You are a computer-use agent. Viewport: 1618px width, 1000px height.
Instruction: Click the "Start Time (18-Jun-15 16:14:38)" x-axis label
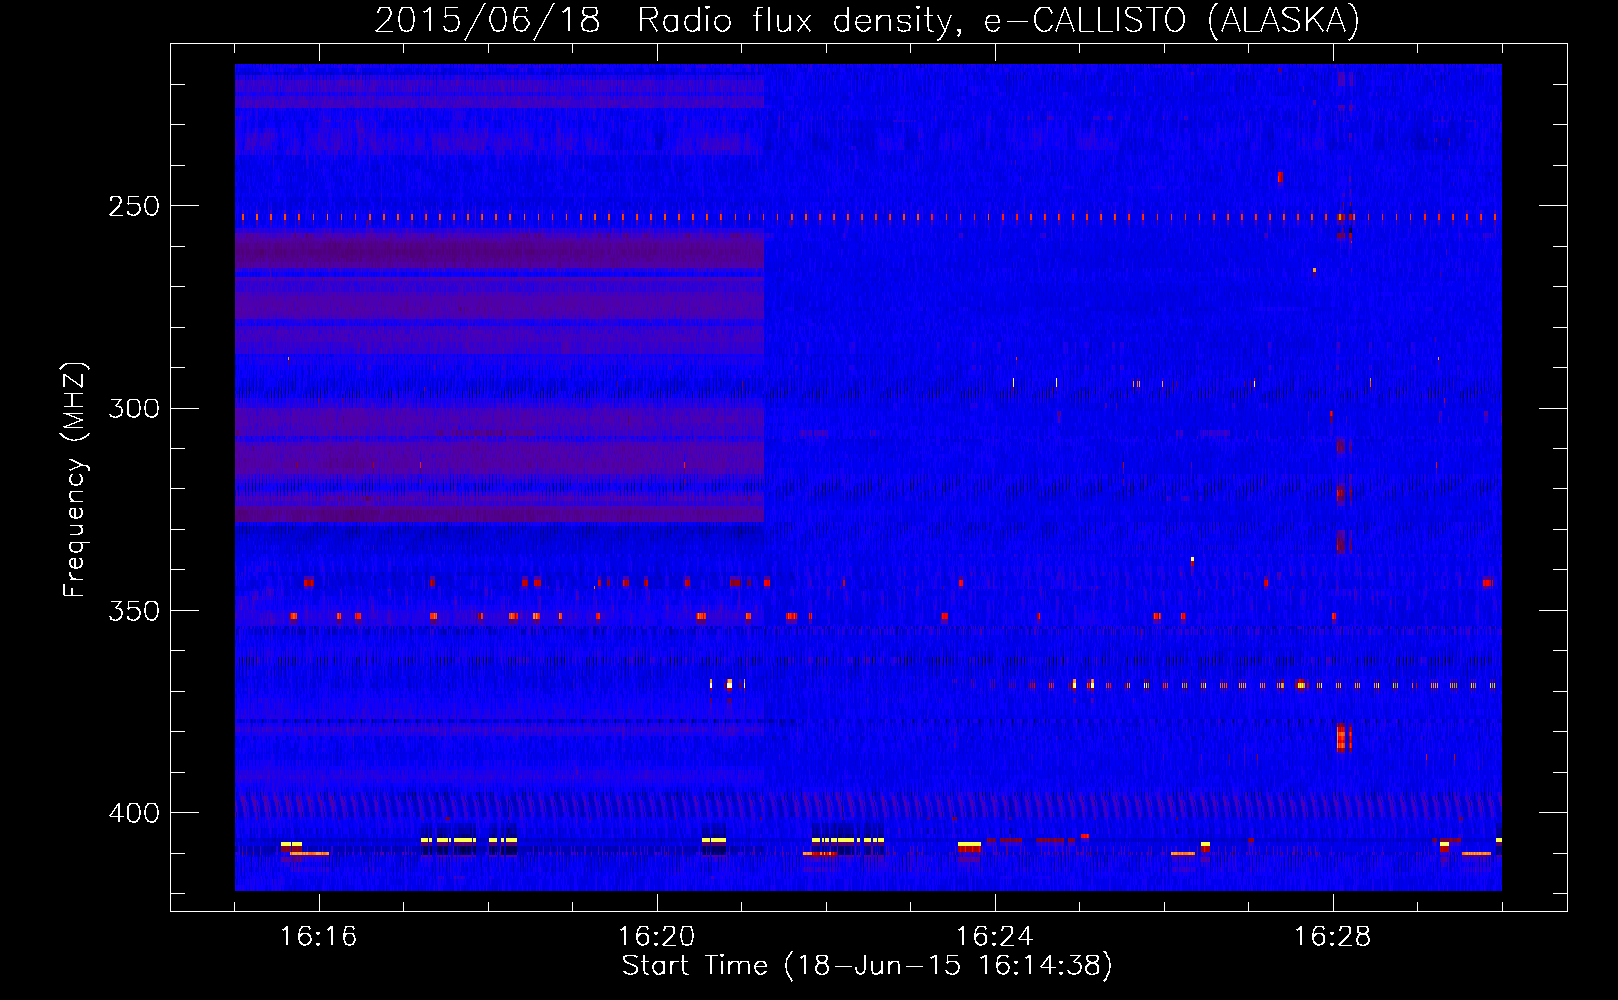coord(867,966)
